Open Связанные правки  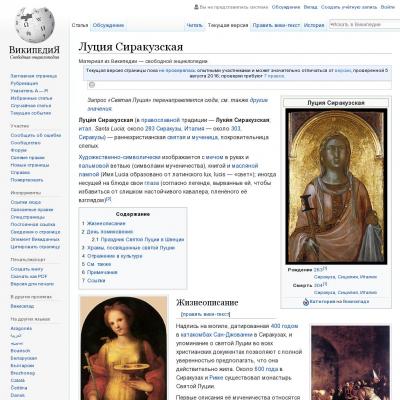[x=32, y=210]
